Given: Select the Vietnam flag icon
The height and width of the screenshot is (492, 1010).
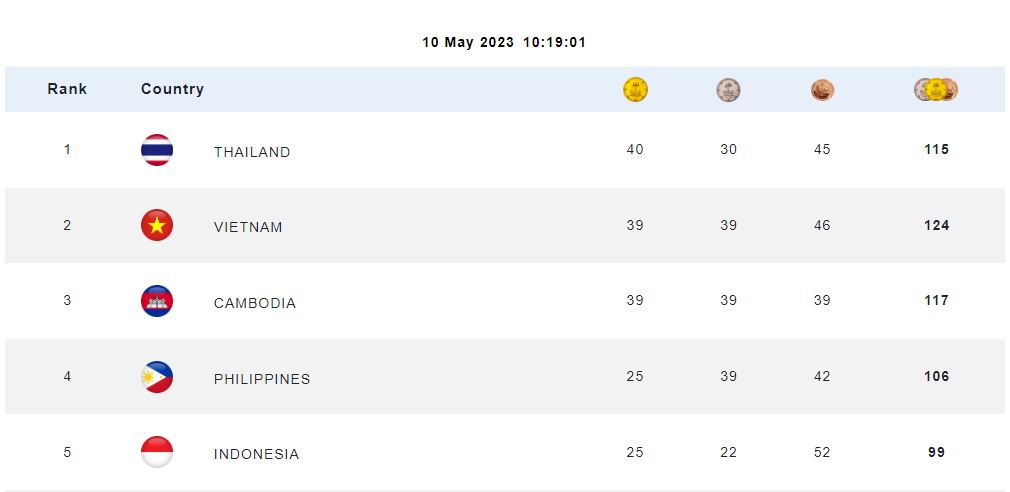Looking at the screenshot, I should click(157, 225).
